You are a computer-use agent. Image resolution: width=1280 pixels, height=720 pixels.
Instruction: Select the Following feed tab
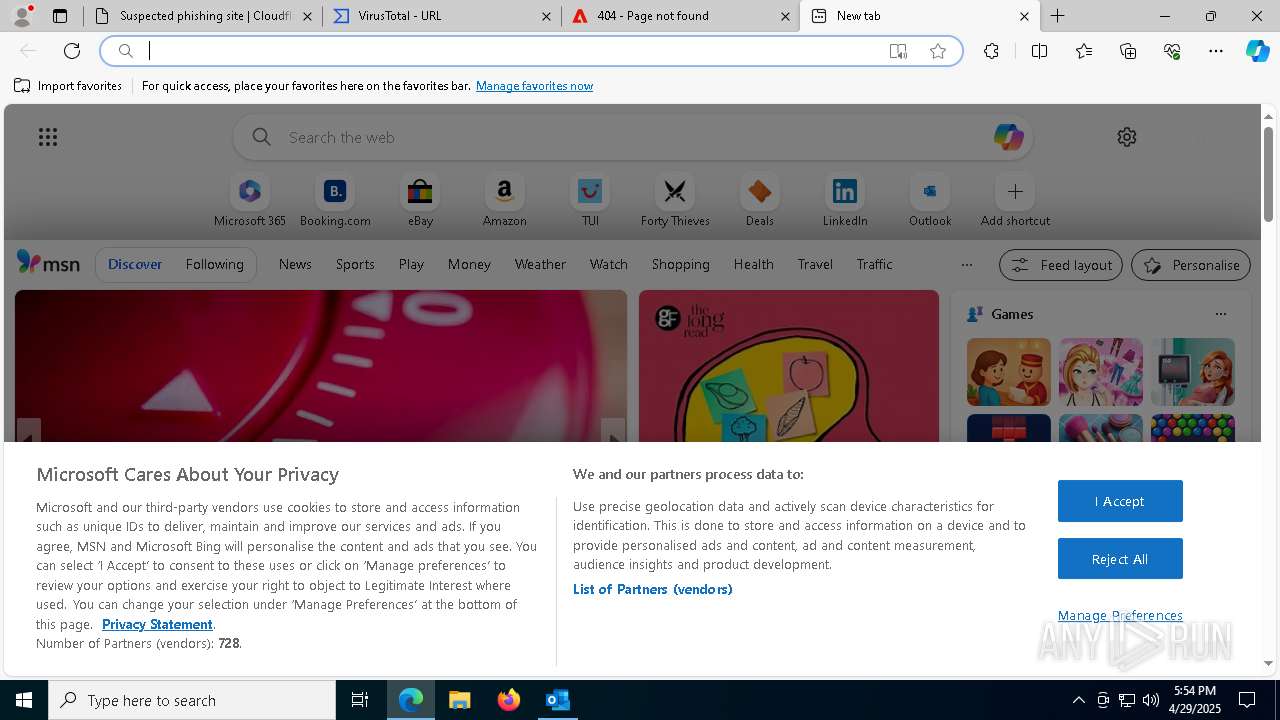pos(214,264)
